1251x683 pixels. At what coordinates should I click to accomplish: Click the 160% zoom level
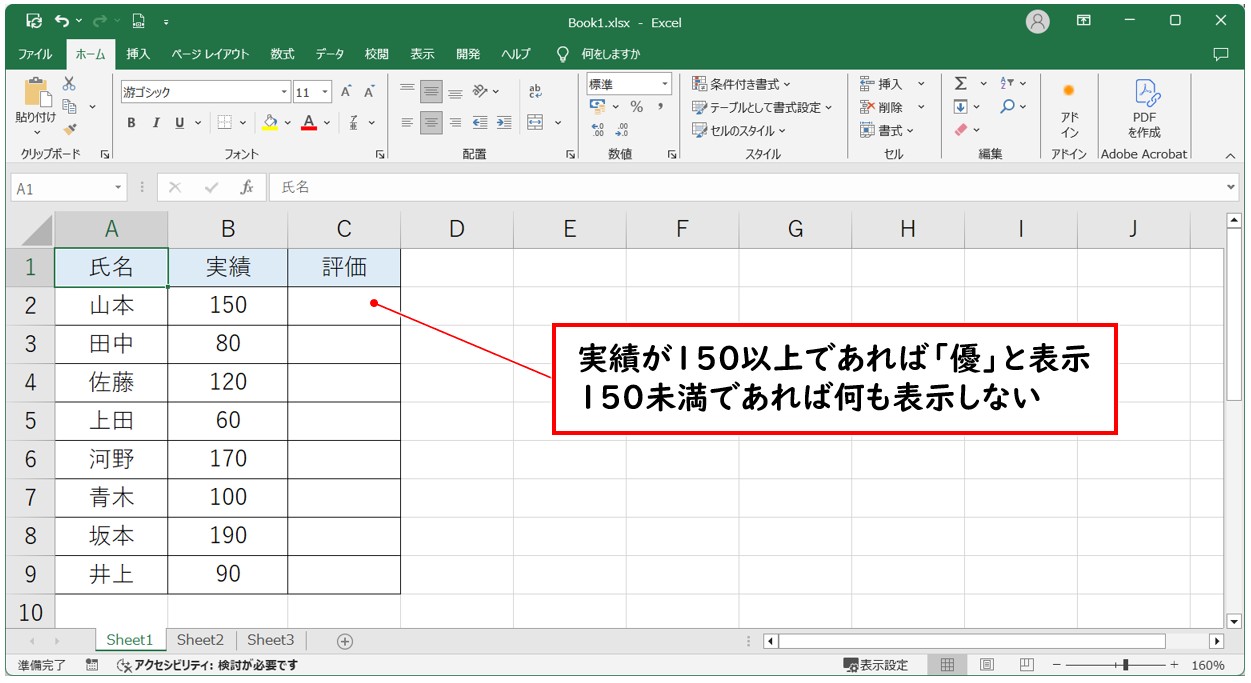[1208, 665]
